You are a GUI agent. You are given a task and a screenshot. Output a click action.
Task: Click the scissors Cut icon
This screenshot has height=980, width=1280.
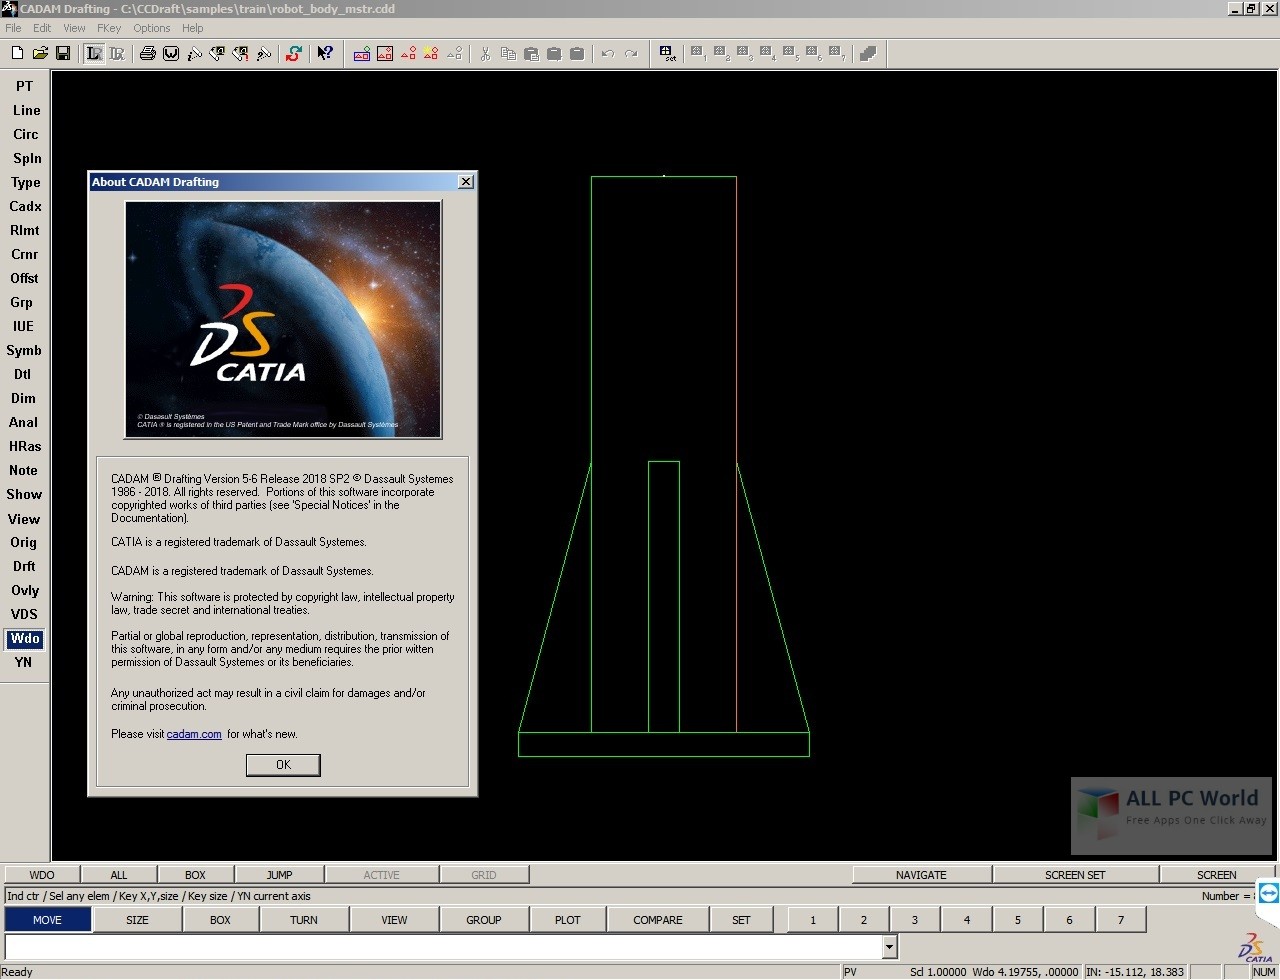click(485, 54)
